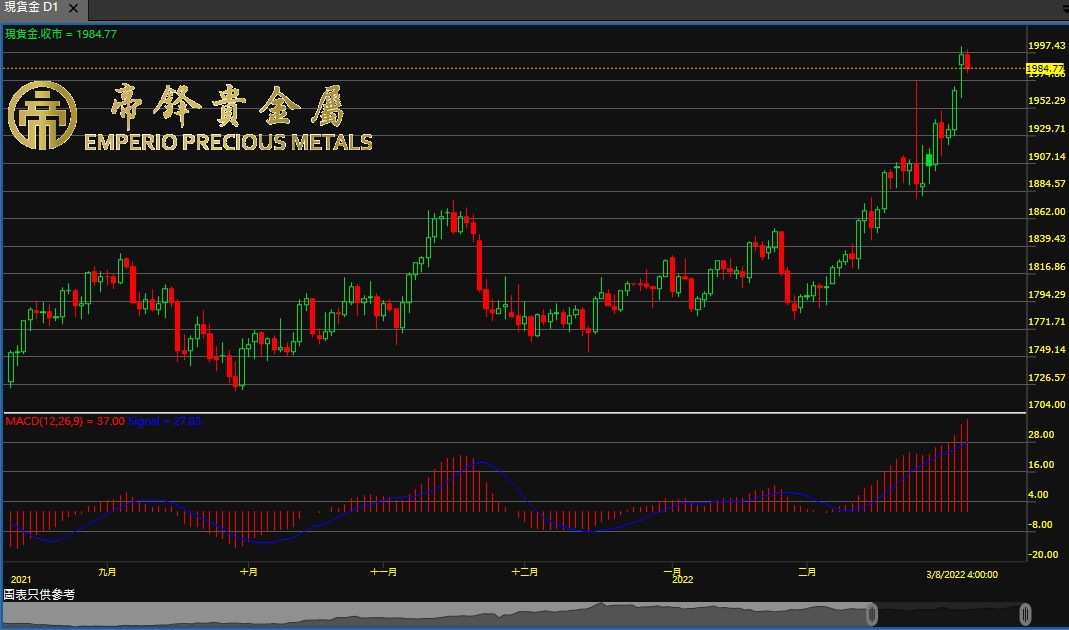Click the MACD(12,26,9) = 37.00 label
1069x630 pixels.
(x=65, y=421)
